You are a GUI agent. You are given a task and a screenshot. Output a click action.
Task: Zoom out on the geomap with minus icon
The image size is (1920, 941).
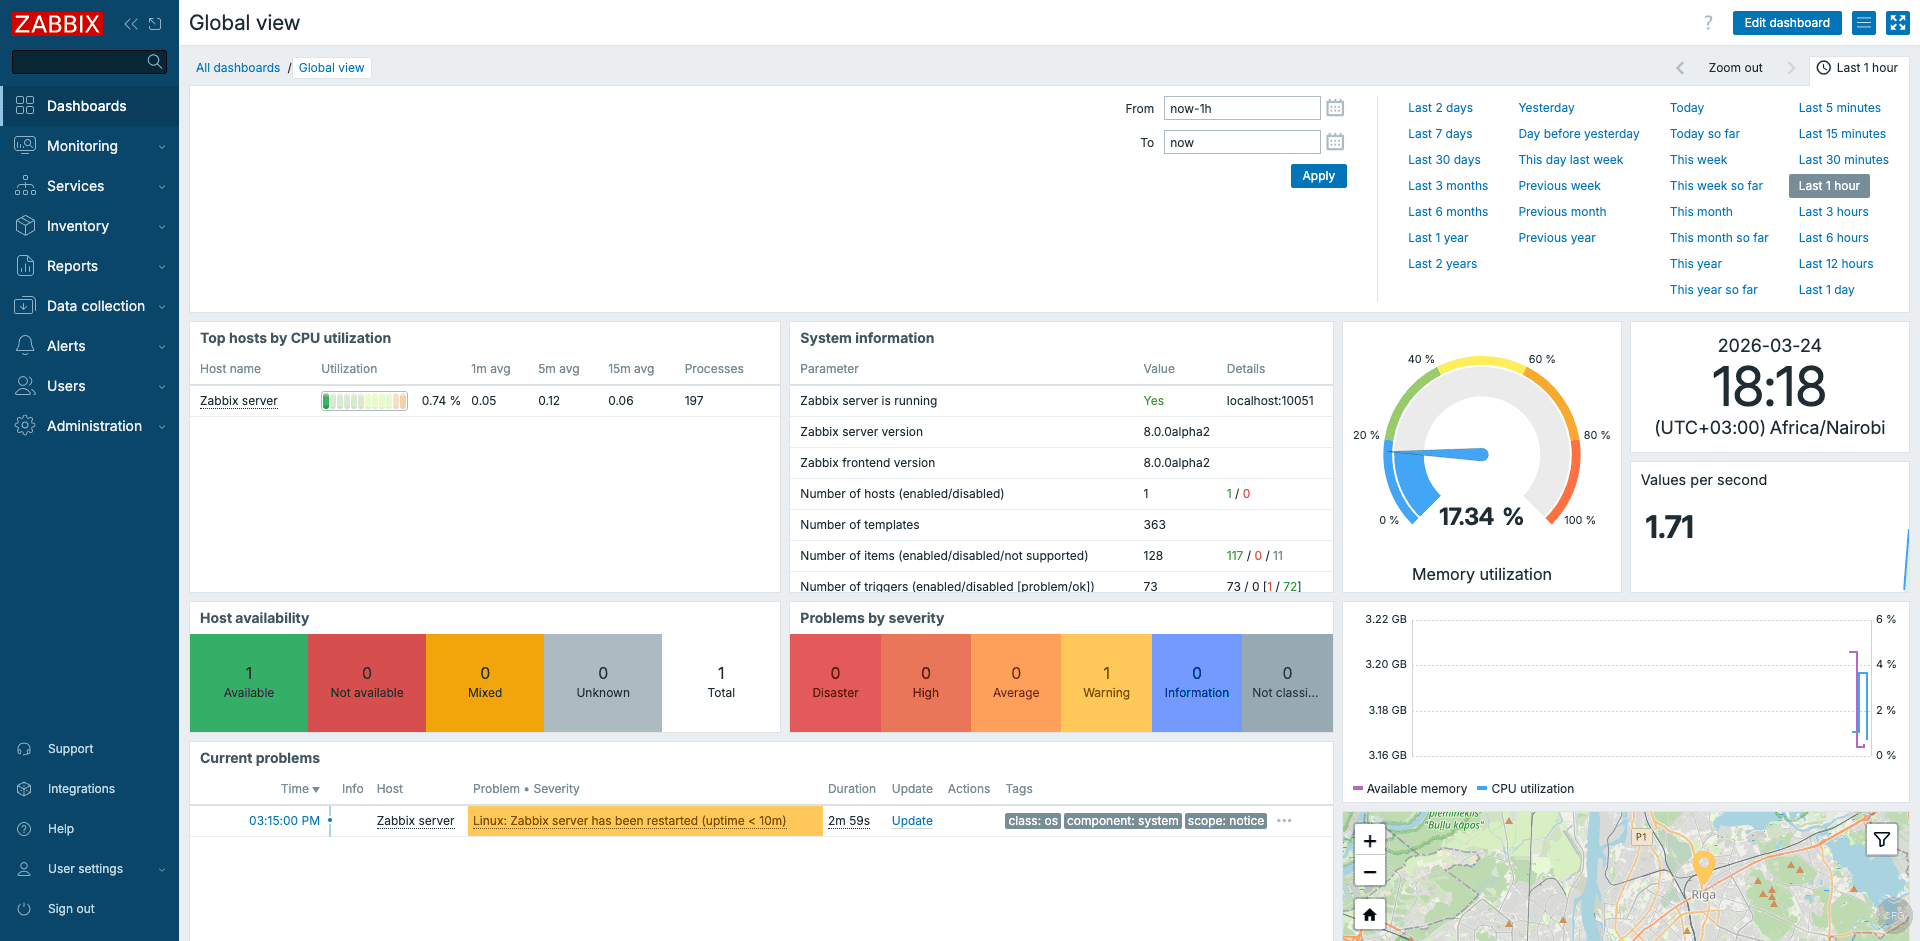coord(1369,871)
